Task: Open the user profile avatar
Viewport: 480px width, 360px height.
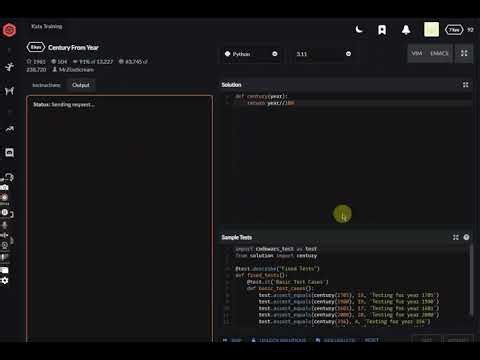Action: (x=431, y=30)
